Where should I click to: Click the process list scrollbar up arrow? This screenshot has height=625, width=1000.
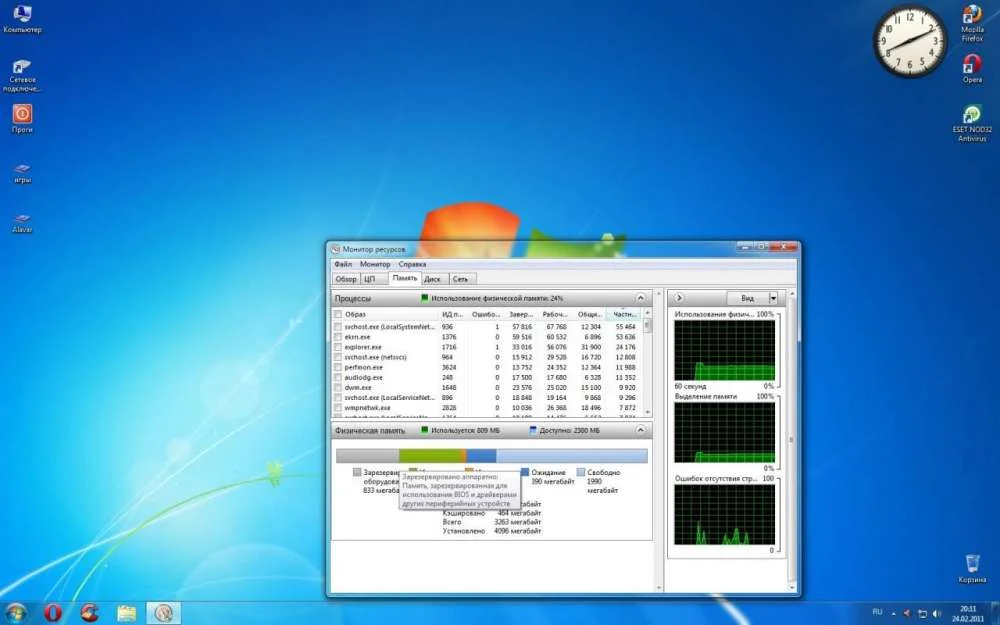click(647, 313)
